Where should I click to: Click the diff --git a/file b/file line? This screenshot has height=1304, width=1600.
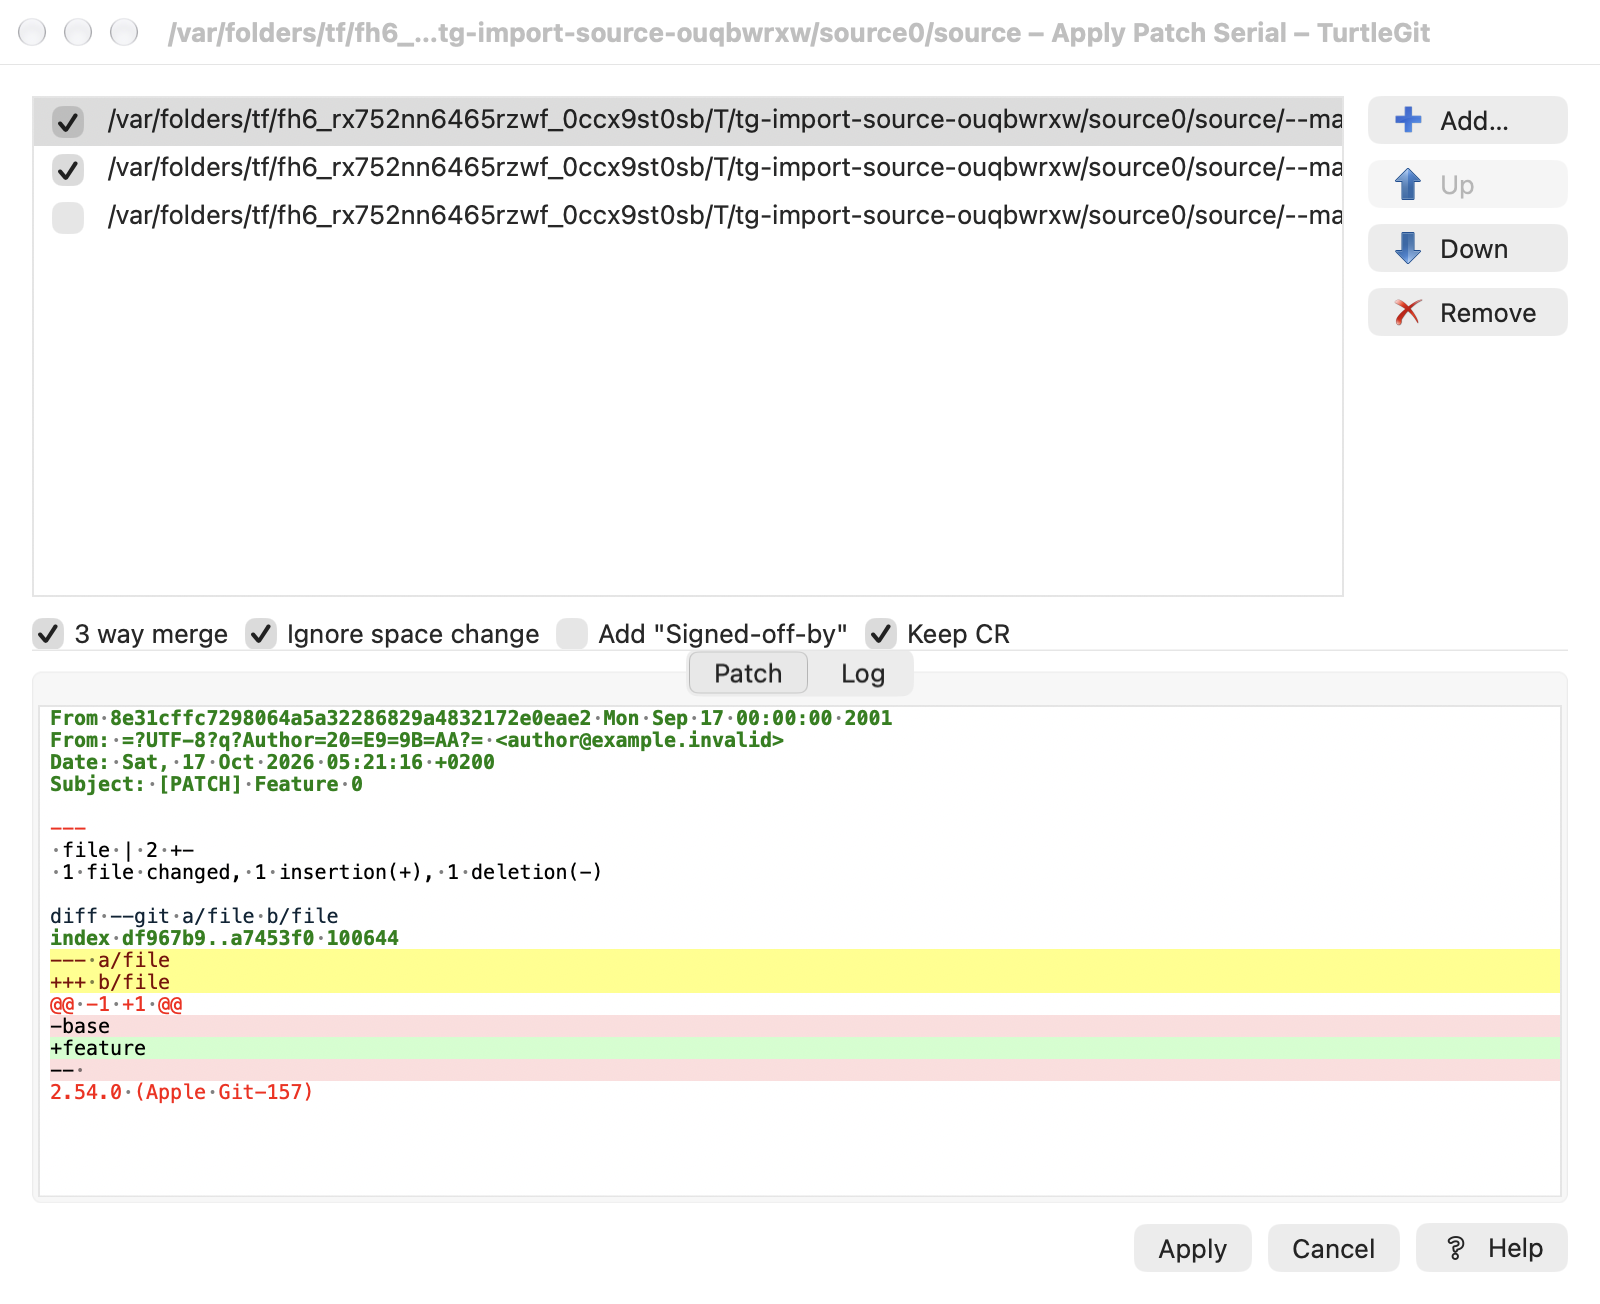tap(194, 916)
